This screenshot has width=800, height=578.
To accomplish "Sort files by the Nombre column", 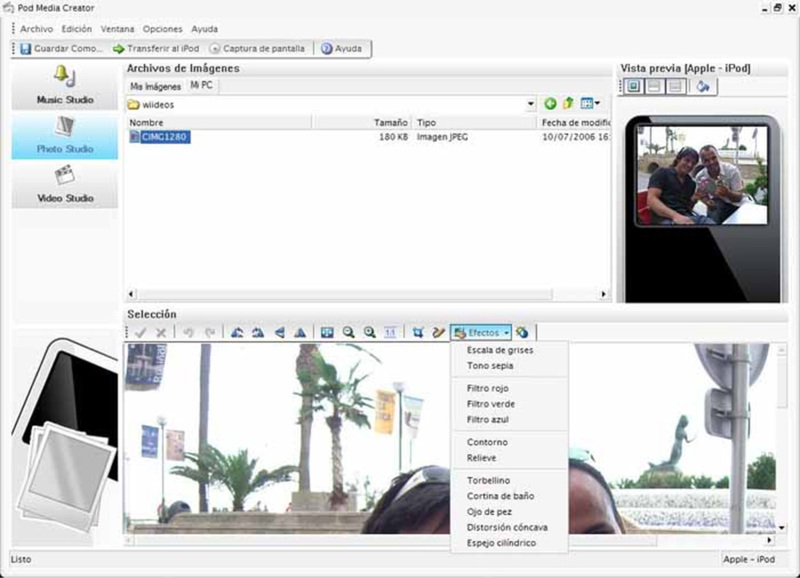I will (x=219, y=122).
